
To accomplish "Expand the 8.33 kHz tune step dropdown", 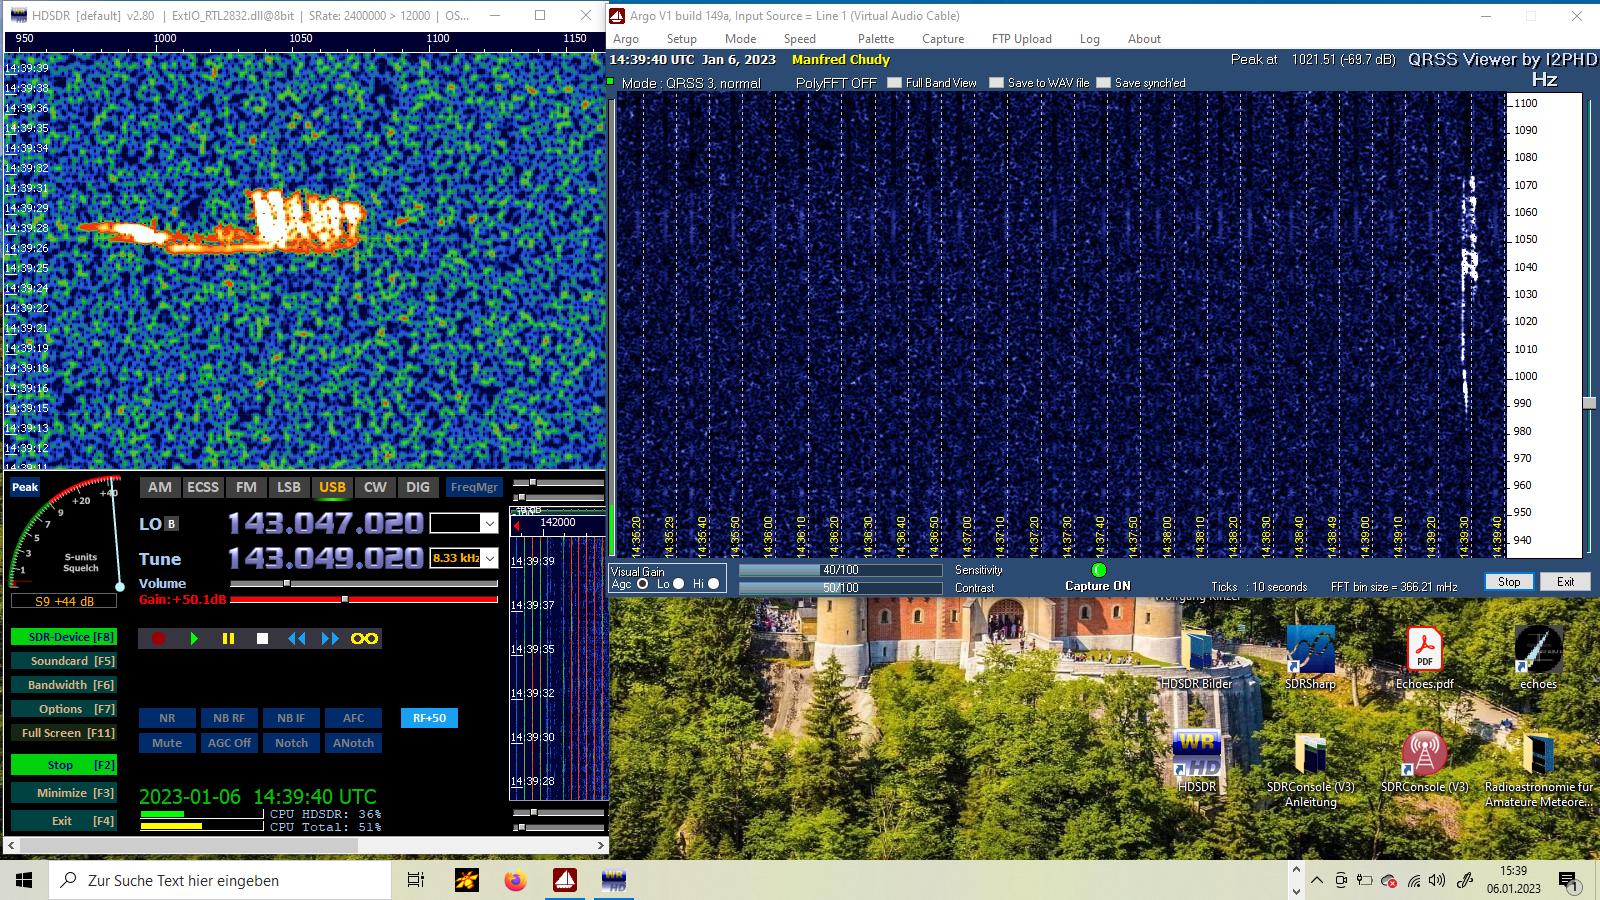I will (489, 558).
